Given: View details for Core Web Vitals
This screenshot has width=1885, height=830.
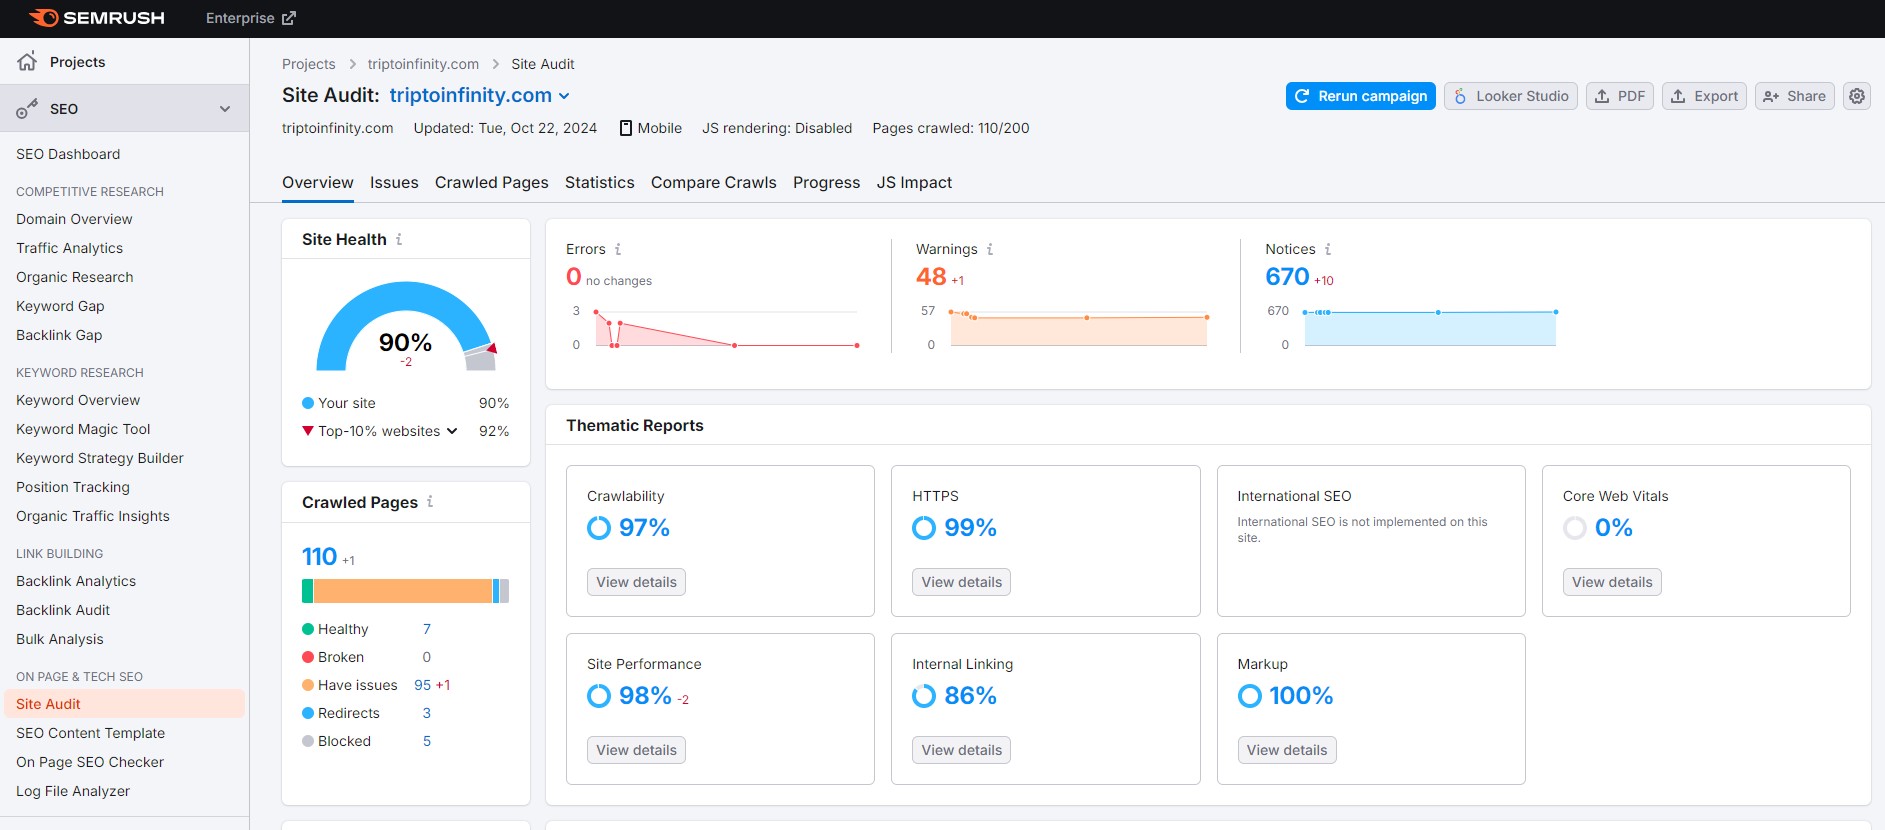Looking at the screenshot, I should click(x=1612, y=582).
